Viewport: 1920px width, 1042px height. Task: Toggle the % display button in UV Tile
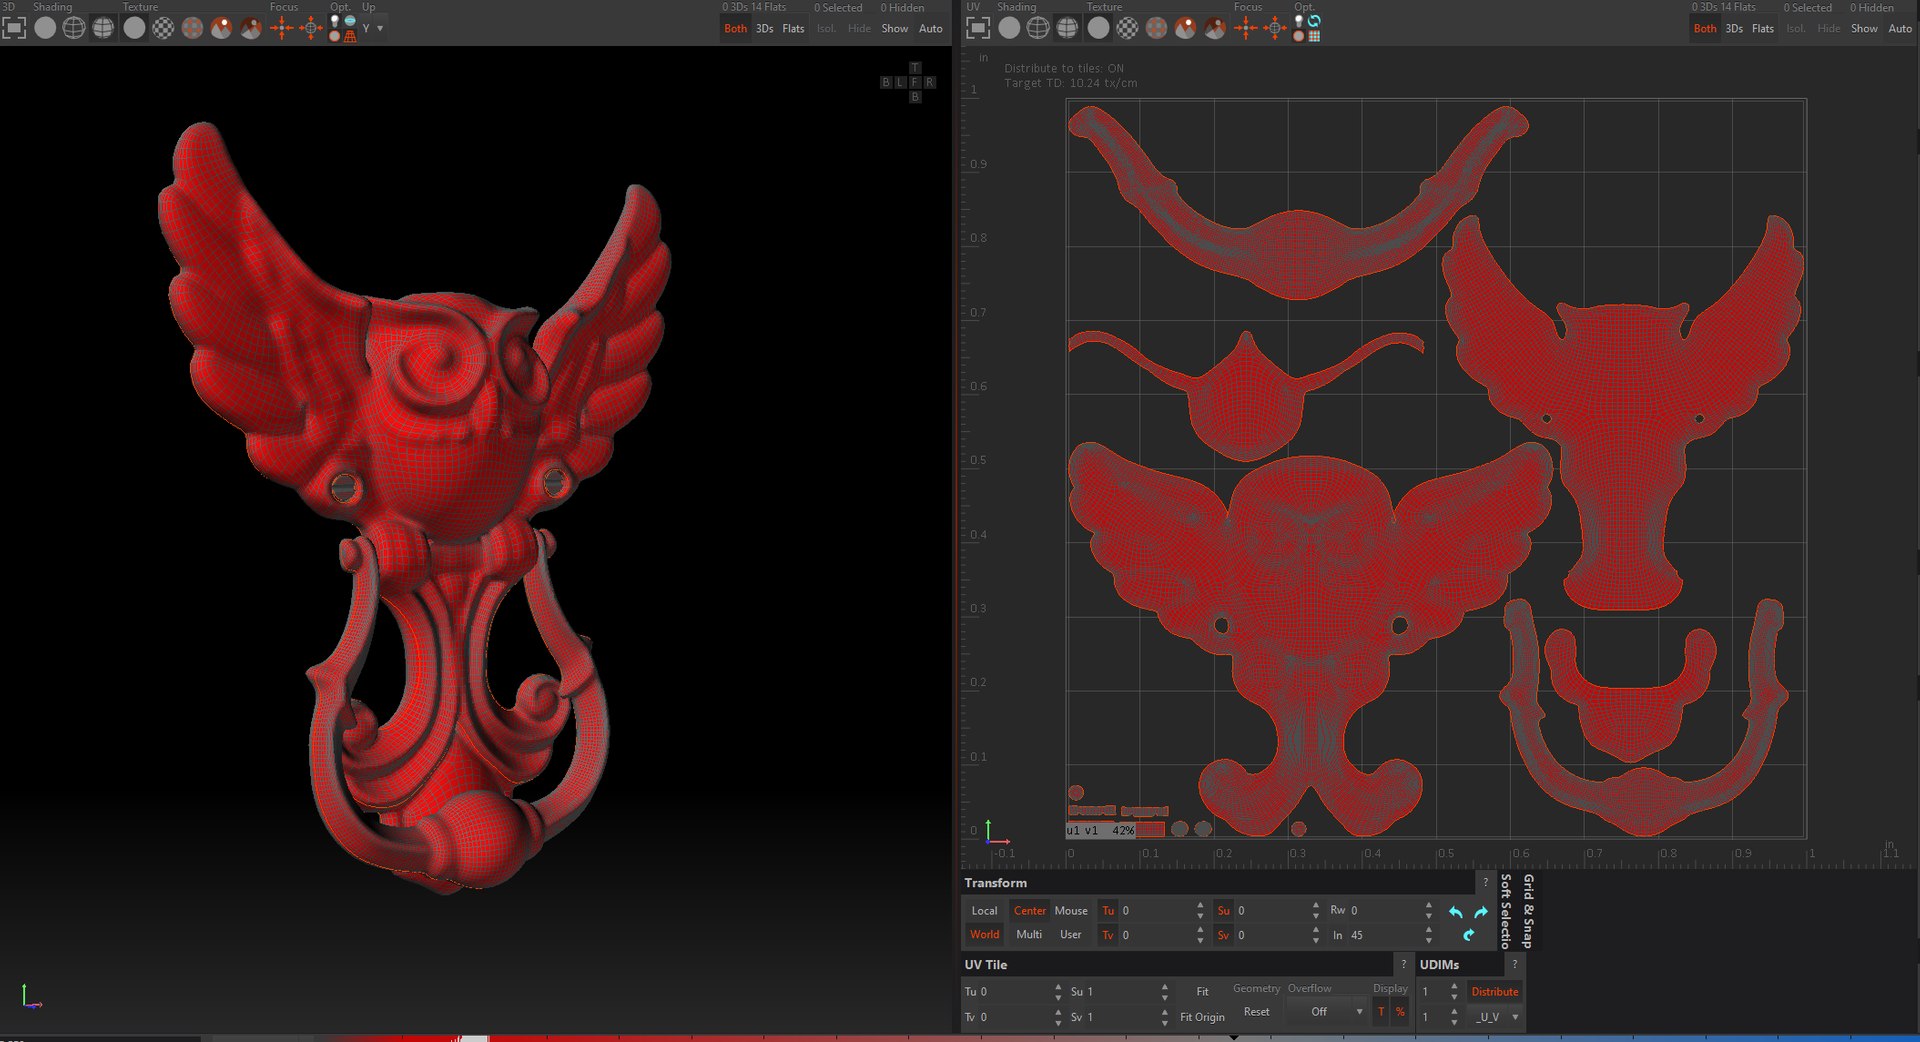[1400, 1012]
